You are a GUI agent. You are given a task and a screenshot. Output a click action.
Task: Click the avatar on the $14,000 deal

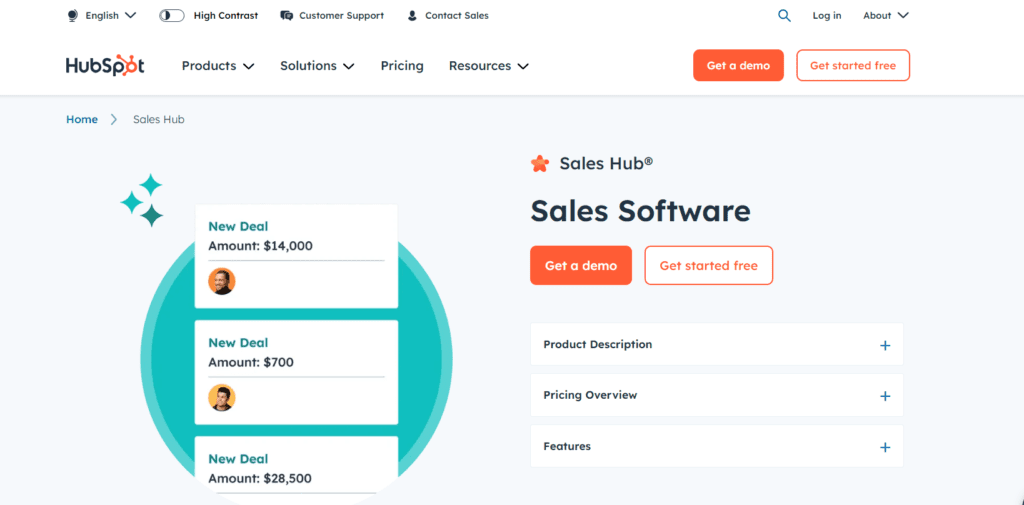(x=221, y=281)
